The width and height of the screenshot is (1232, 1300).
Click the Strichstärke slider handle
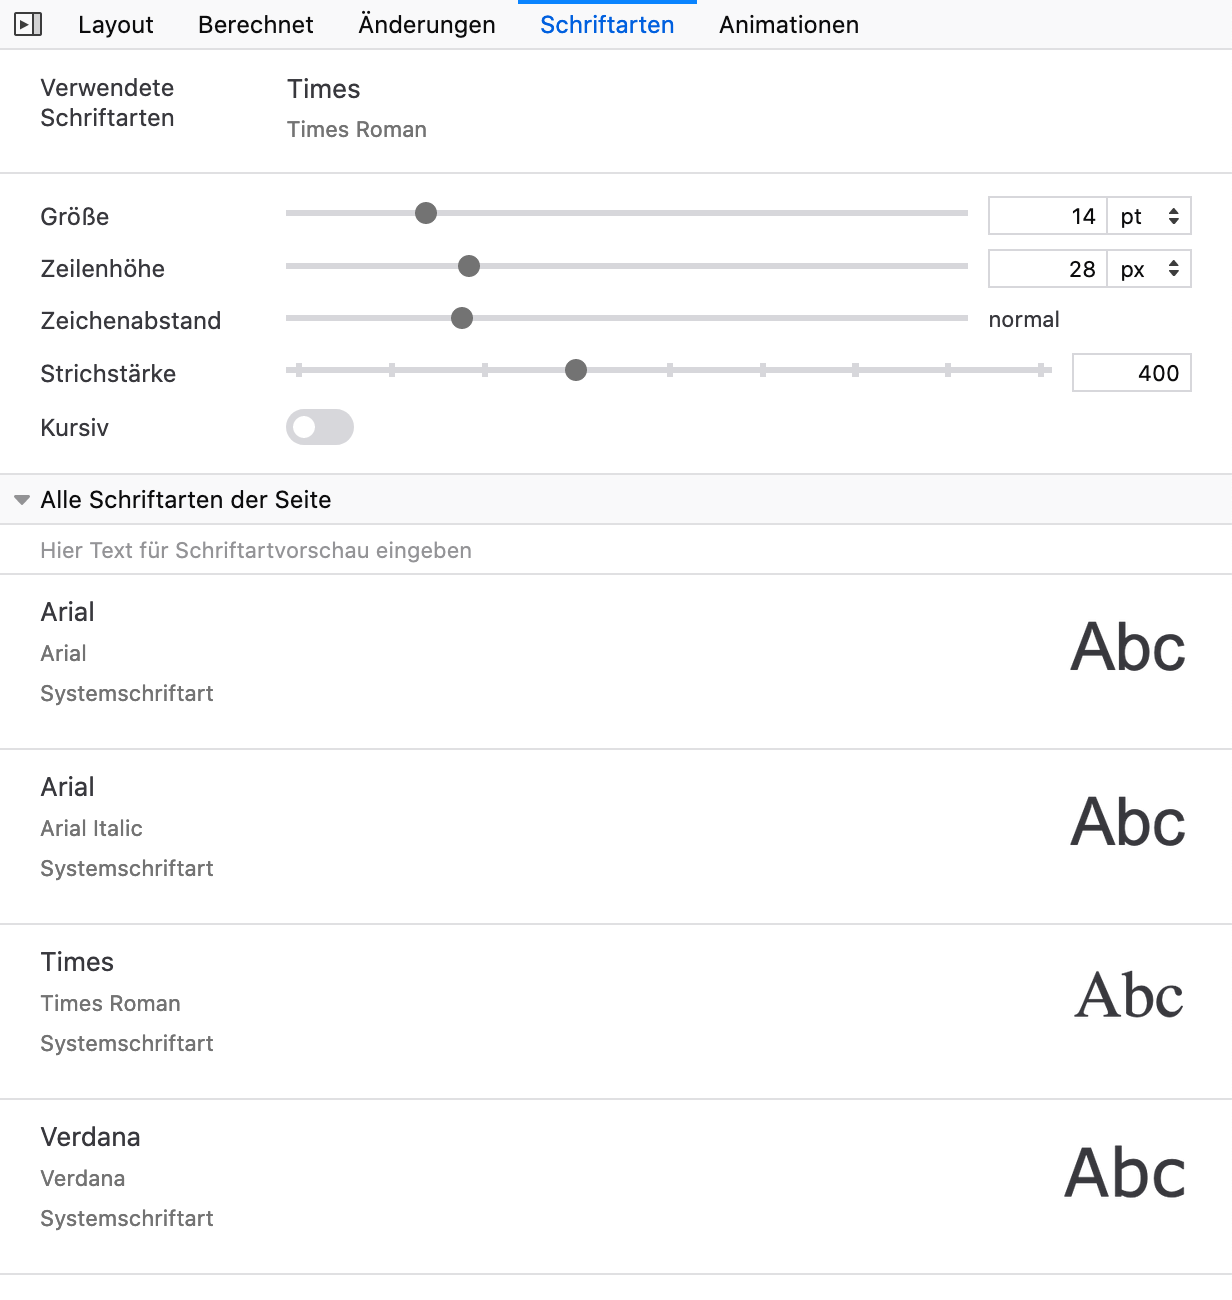(576, 370)
